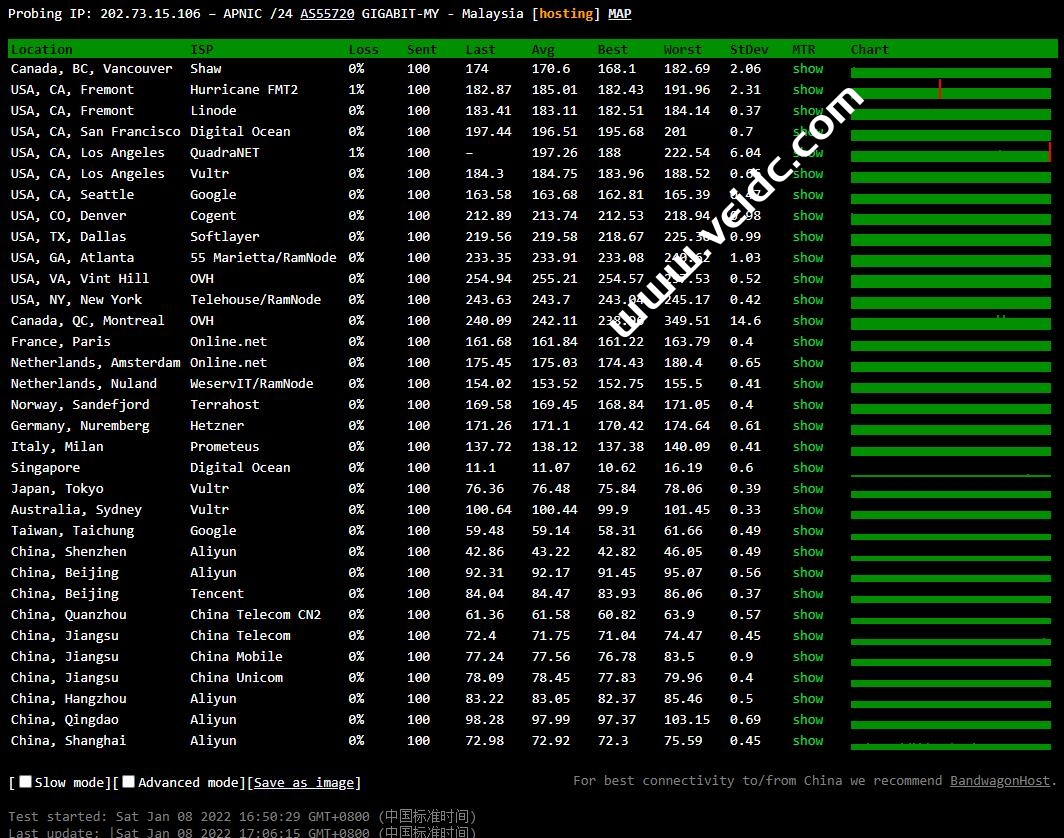
Task: Show MTR for Paris Online.net row
Action: 808,342
